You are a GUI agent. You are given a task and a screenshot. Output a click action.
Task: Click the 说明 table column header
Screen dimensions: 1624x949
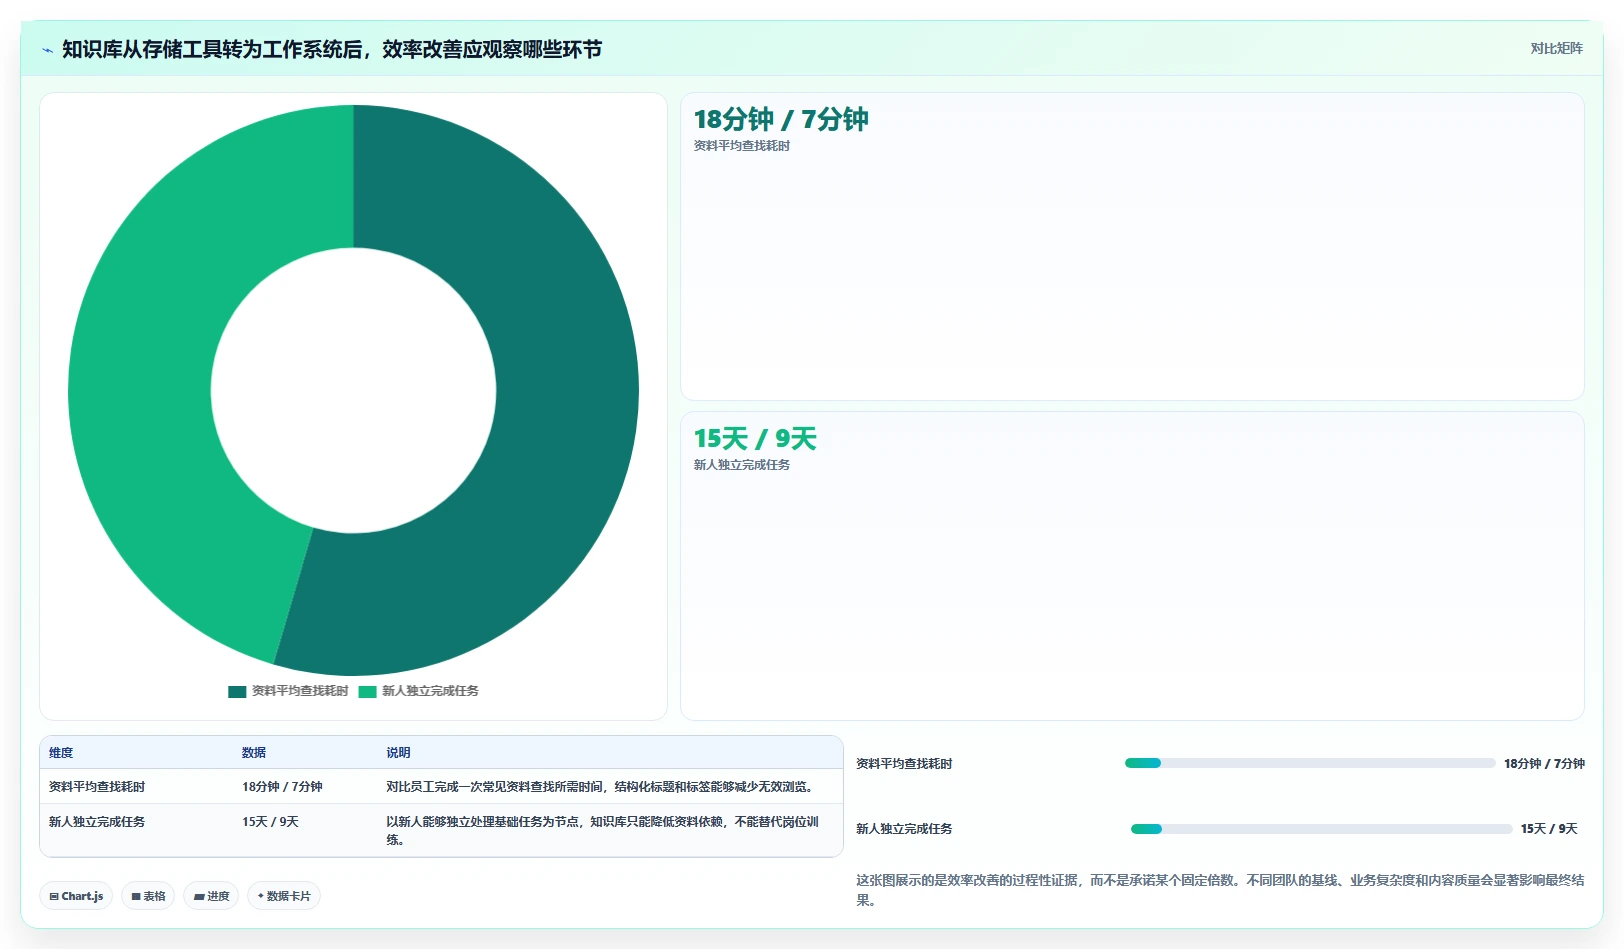tap(399, 753)
